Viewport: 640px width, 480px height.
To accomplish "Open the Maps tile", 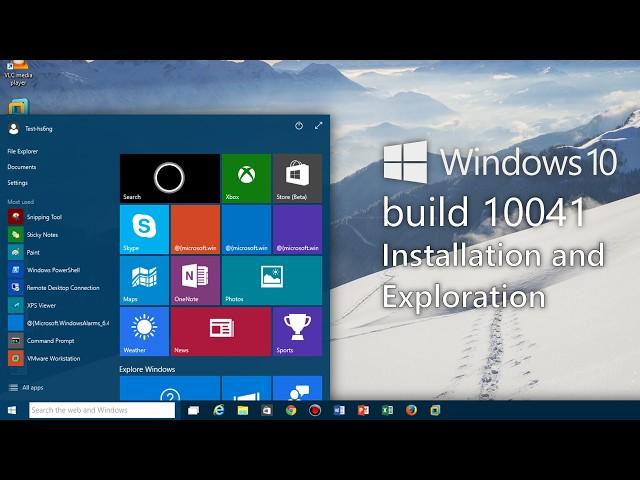I will pyautogui.click(x=144, y=280).
